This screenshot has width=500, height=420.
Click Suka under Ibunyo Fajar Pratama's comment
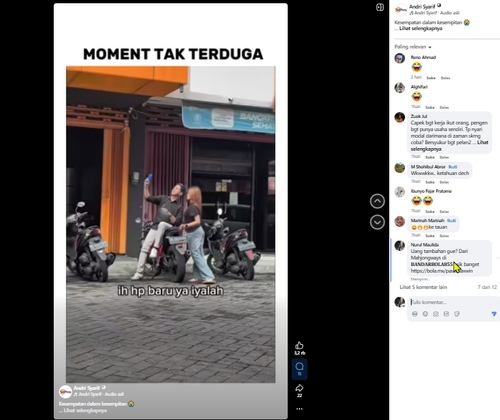click(x=430, y=211)
